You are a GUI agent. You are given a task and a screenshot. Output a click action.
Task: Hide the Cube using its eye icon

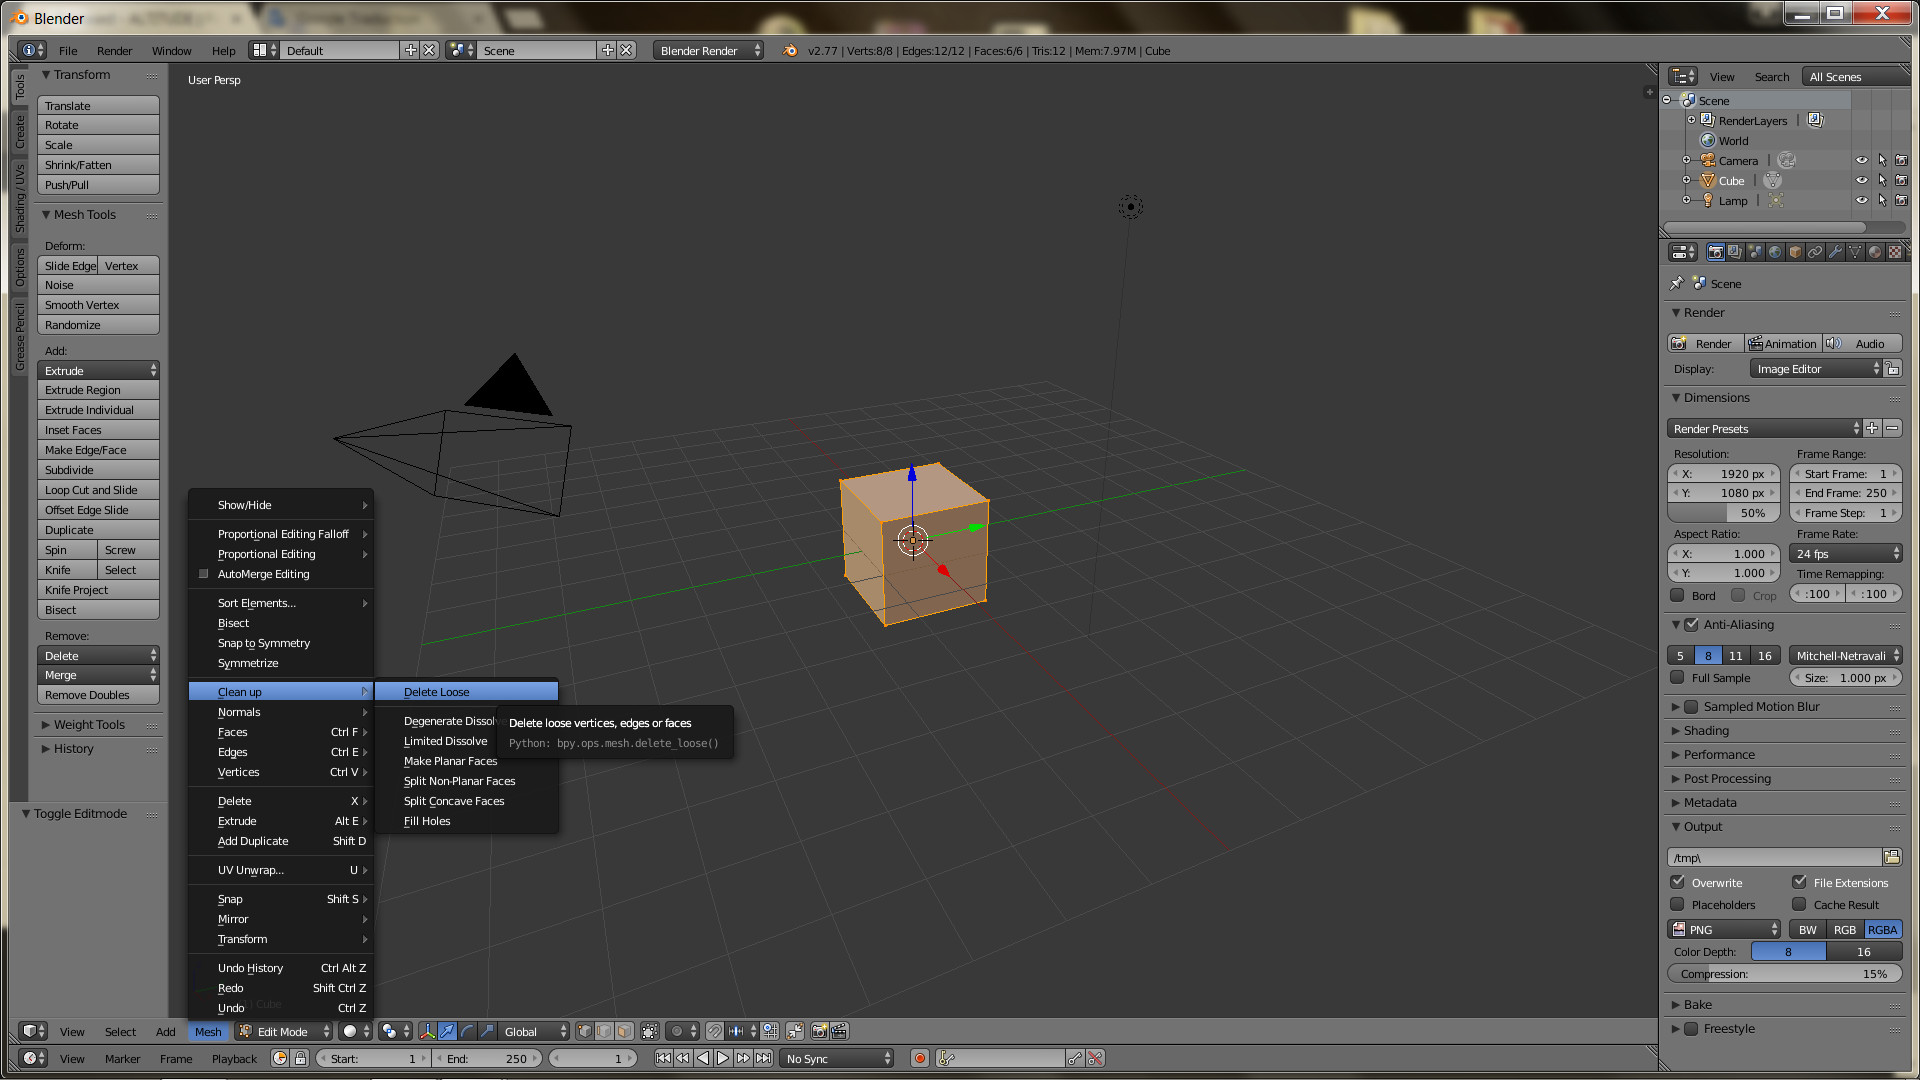pyautogui.click(x=1861, y=181)
